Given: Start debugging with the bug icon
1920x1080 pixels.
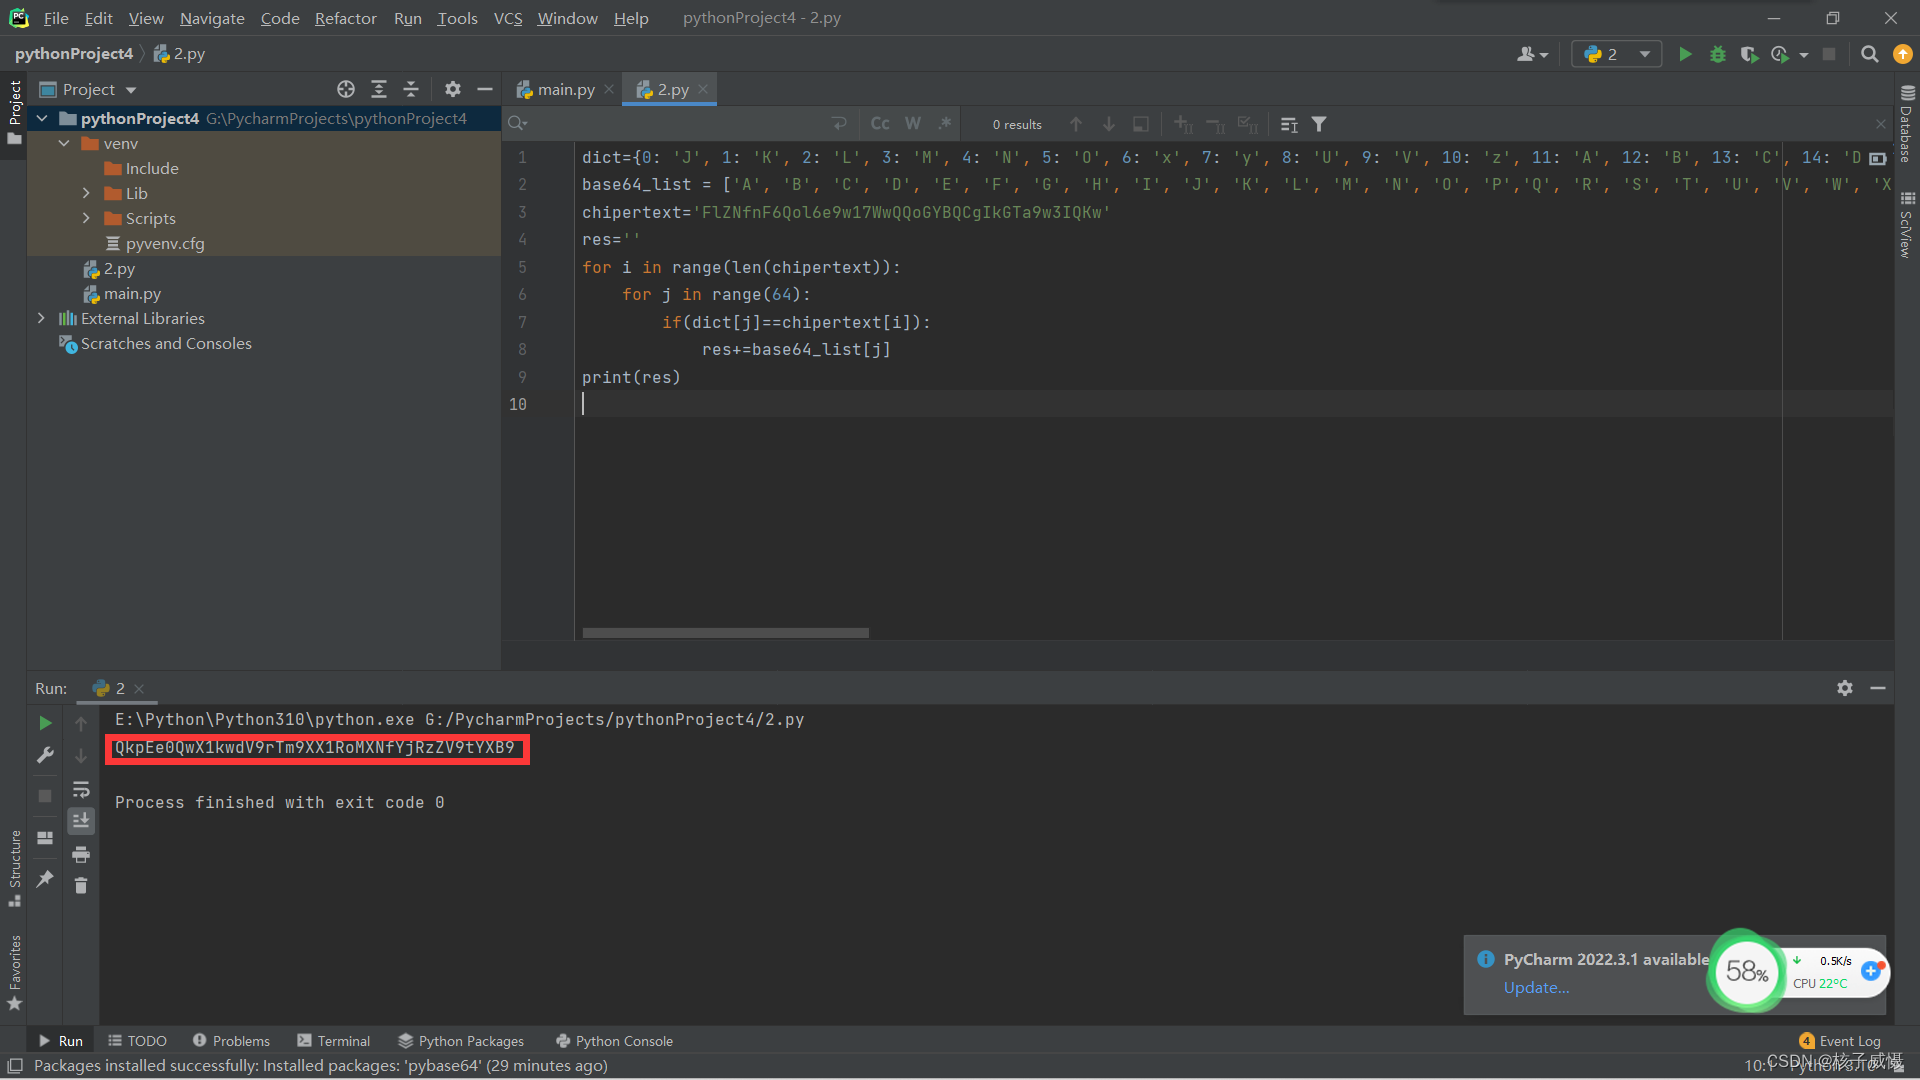Looking at the screenshot, I should [1717, 54].
